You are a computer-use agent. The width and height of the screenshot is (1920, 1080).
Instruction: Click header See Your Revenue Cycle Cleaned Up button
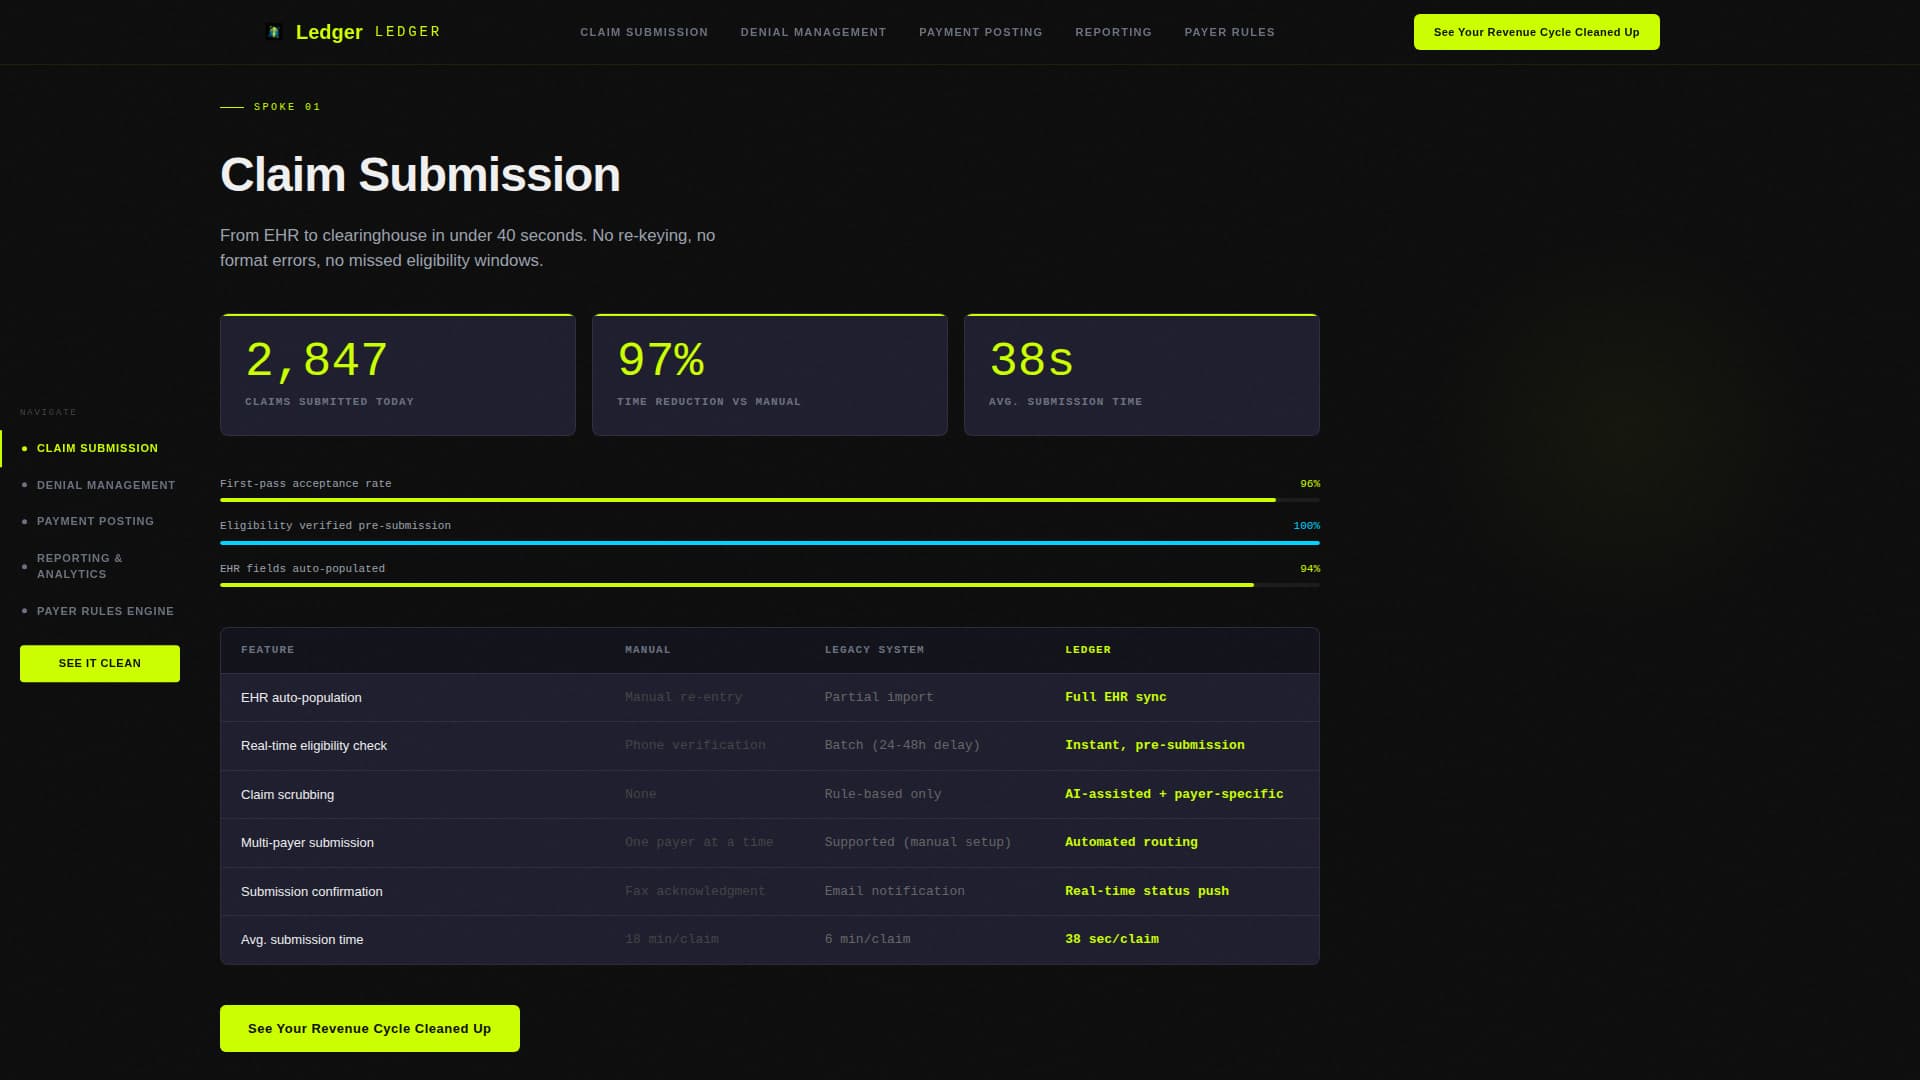1536,32
